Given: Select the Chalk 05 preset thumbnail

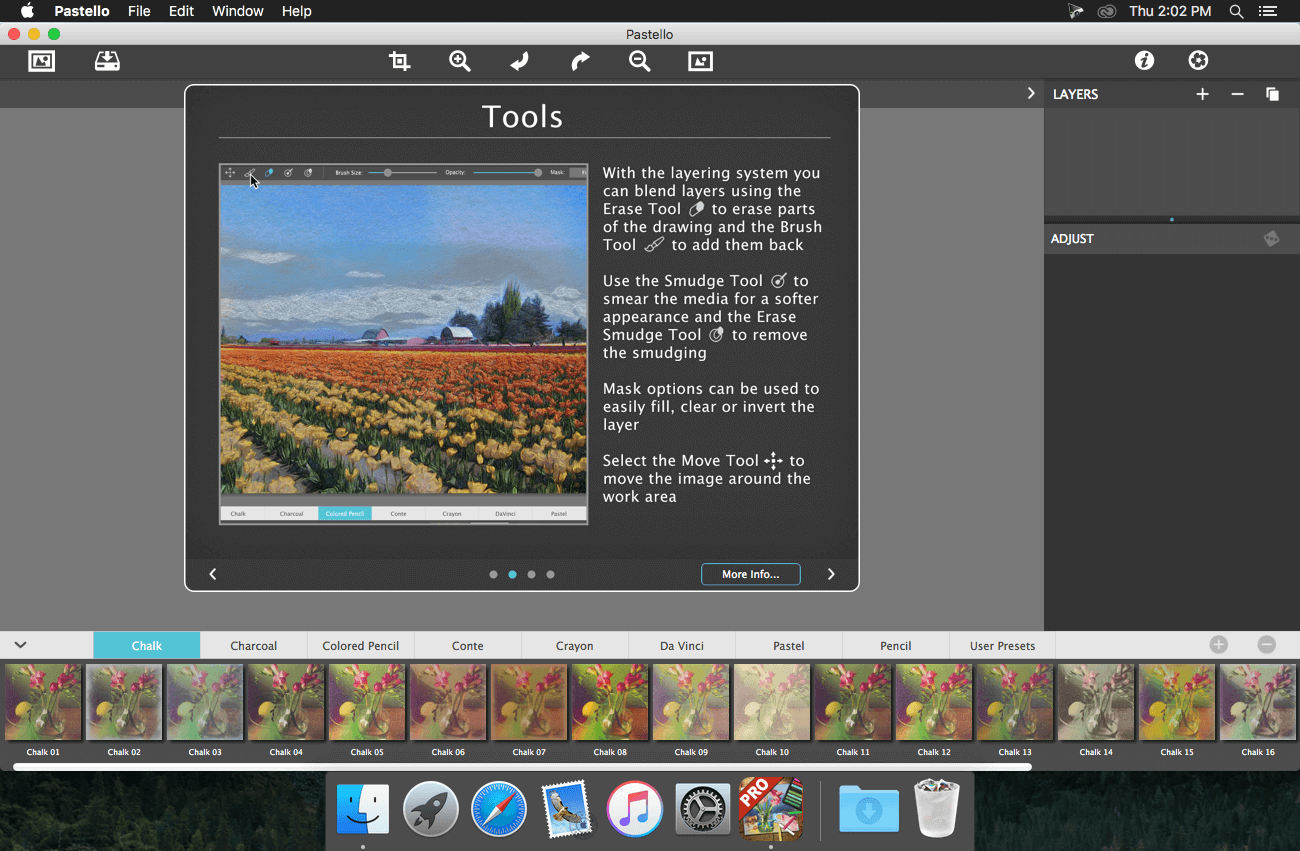Looking at the screenshot, I should (x=367, y=703).
